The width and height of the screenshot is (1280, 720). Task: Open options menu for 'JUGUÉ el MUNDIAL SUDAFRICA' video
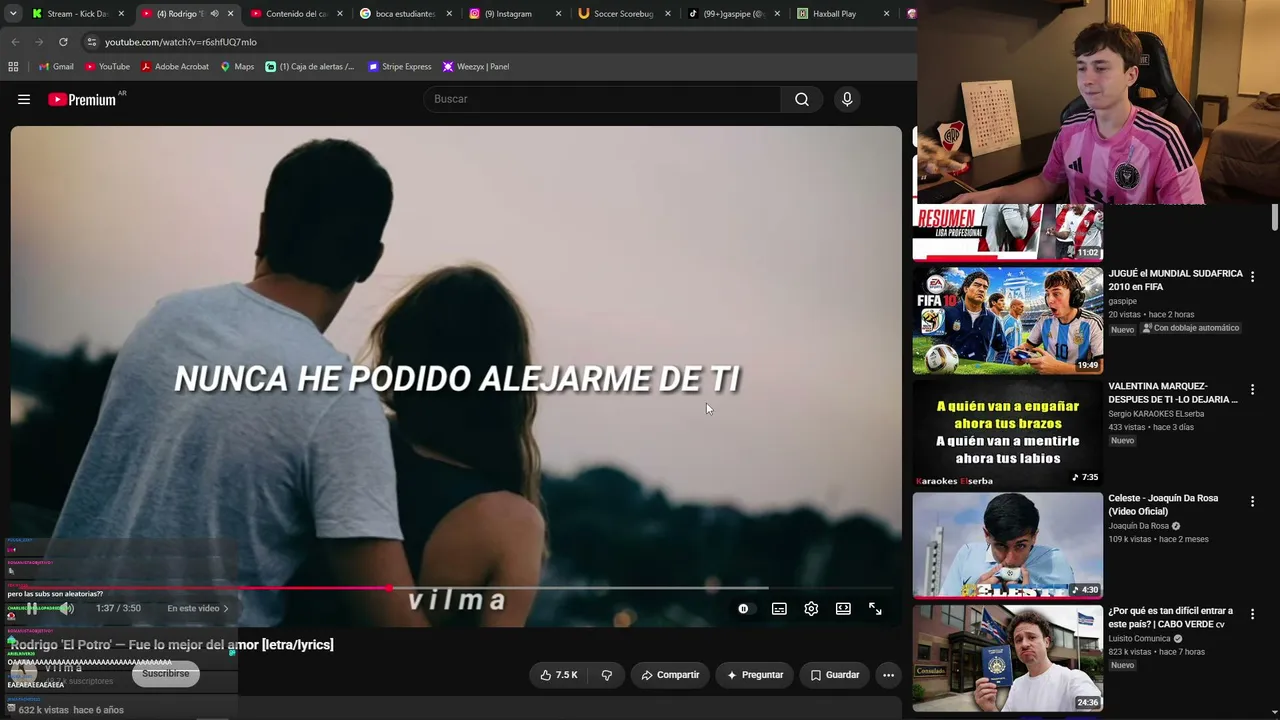(x=1252, y=277)
